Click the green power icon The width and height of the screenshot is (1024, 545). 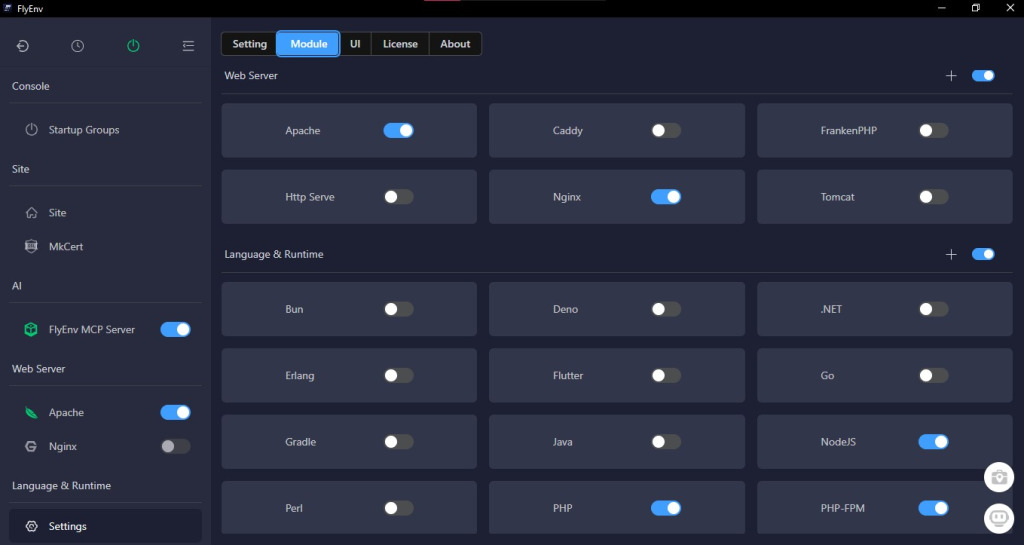click(133, 46)
